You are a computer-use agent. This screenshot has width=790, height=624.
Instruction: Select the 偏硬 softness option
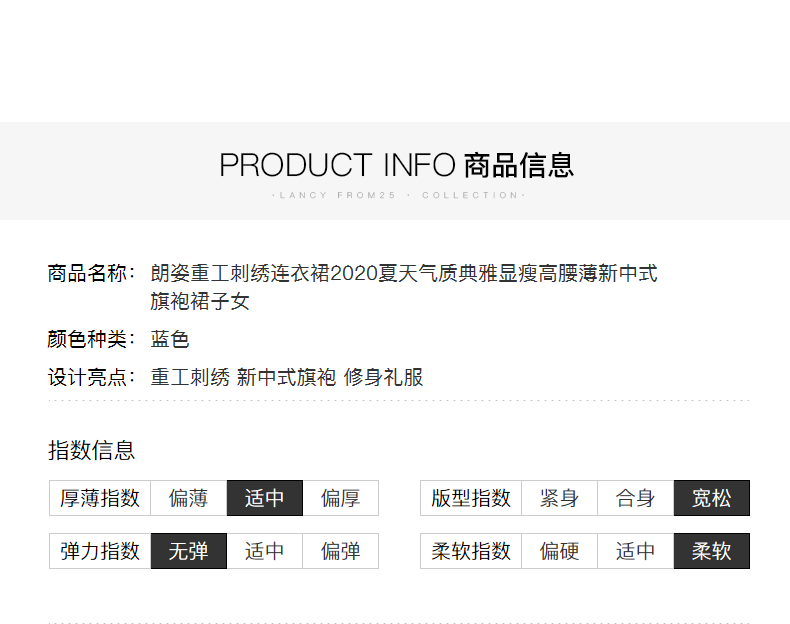point(559,551)
